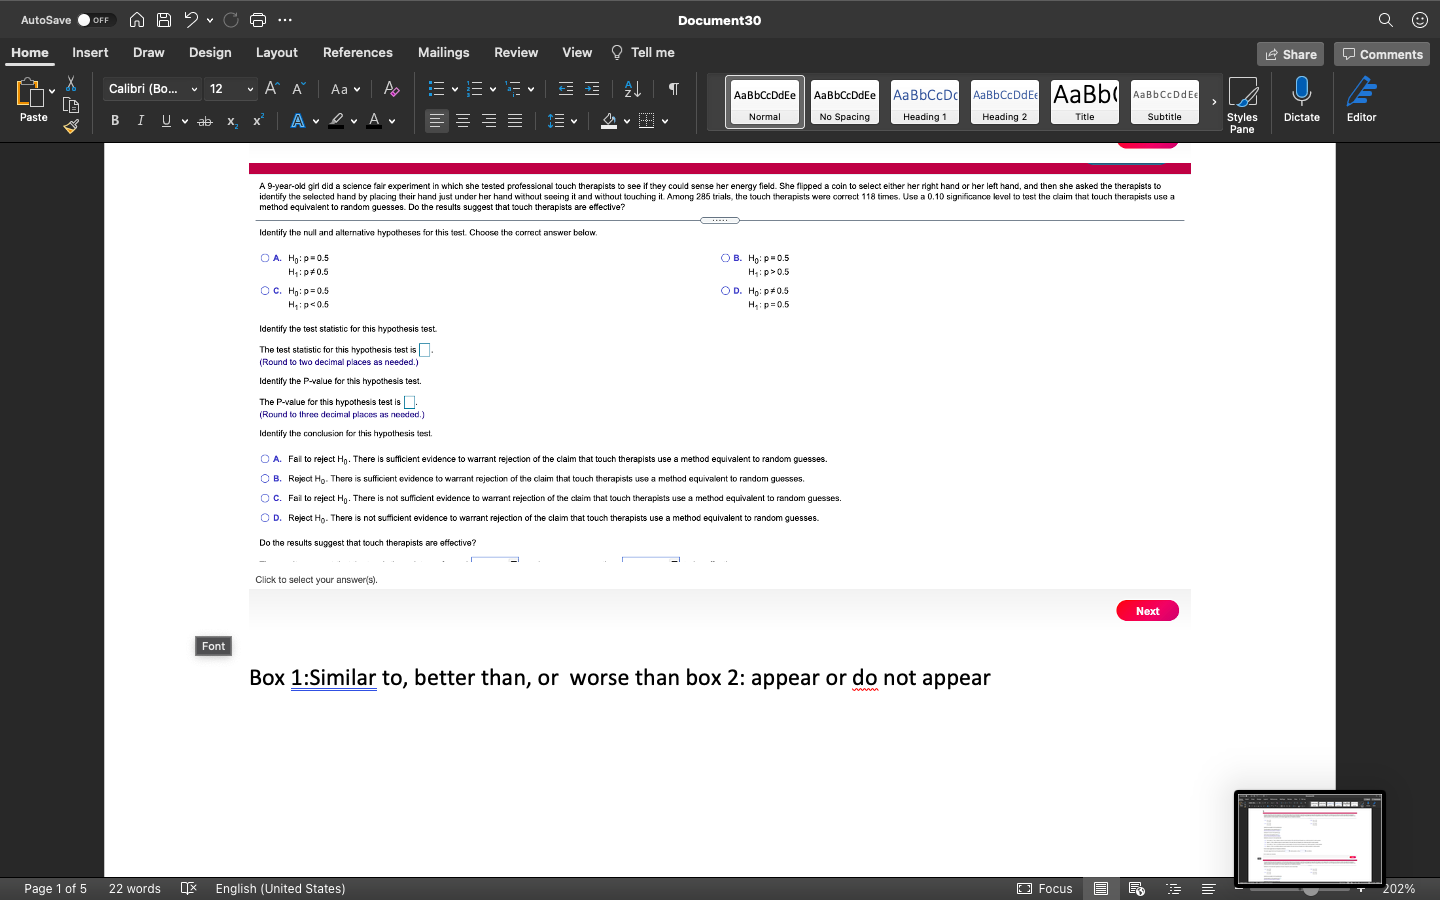The image size is (1440, 900).
Task: Click the numbered list icon
Action: coord(475,89)
